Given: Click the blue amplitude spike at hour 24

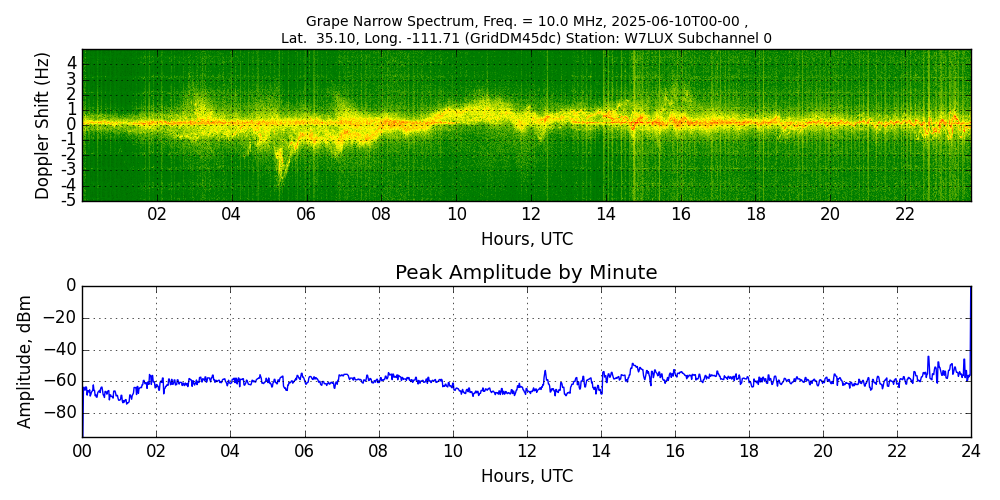Looking at the screenshot, I should [970, 332].
